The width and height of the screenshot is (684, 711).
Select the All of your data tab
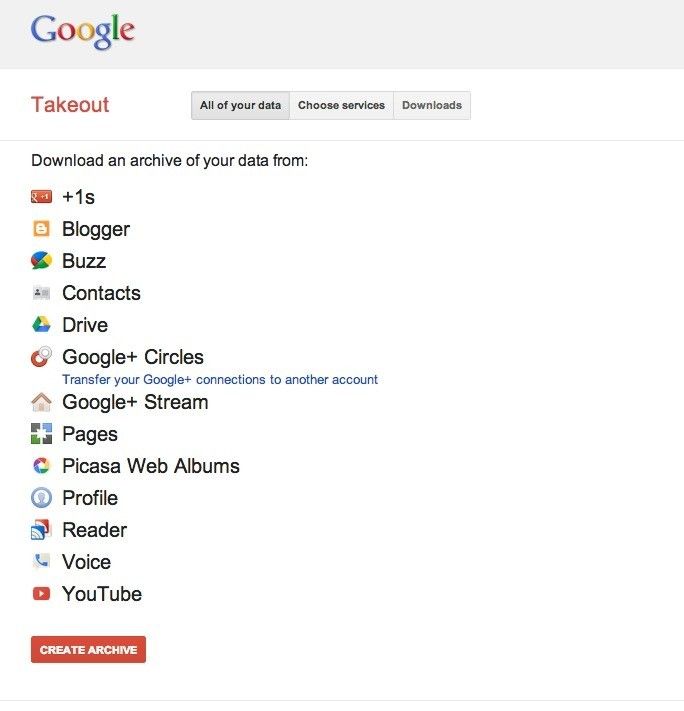click(240, 105)
